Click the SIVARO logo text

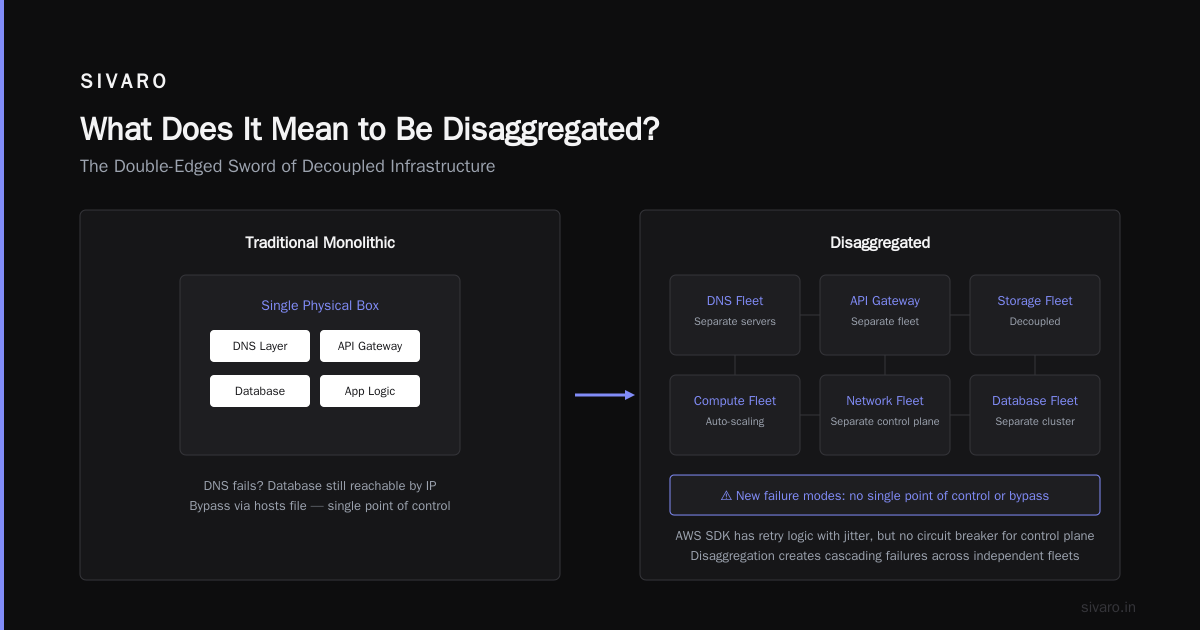click(124, 82)
